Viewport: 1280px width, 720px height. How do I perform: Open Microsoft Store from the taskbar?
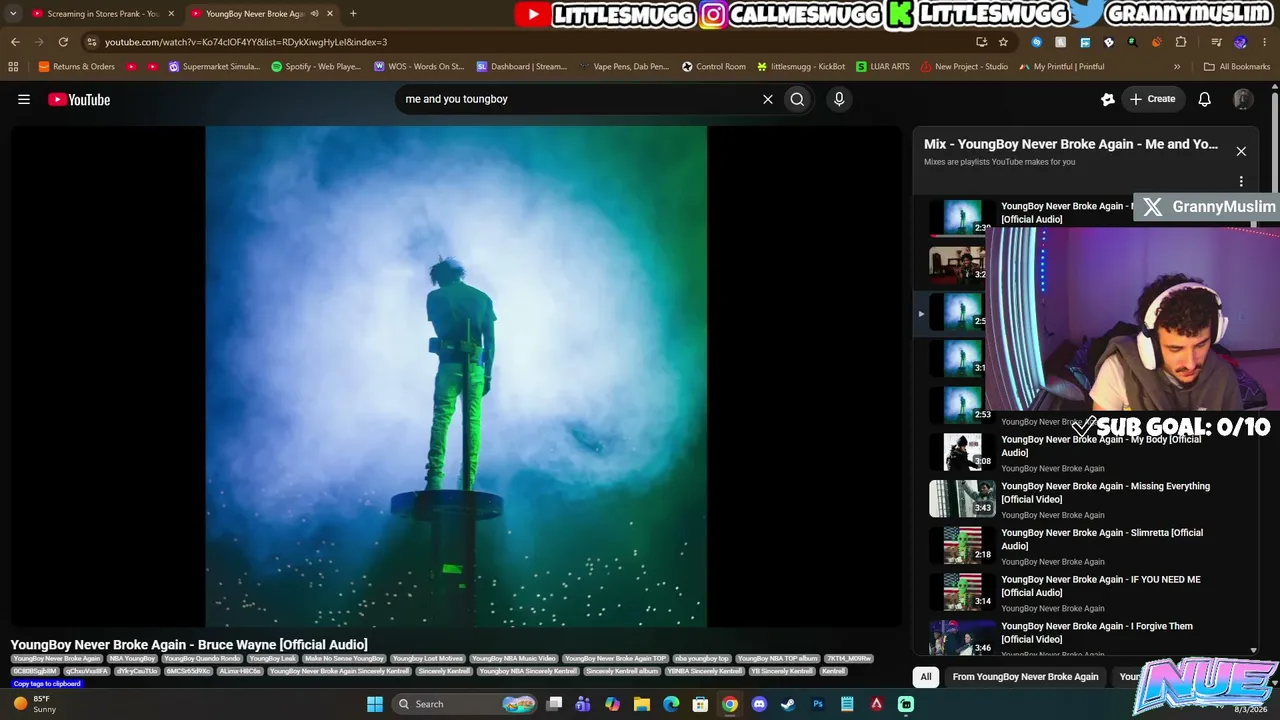pos(701,704)
